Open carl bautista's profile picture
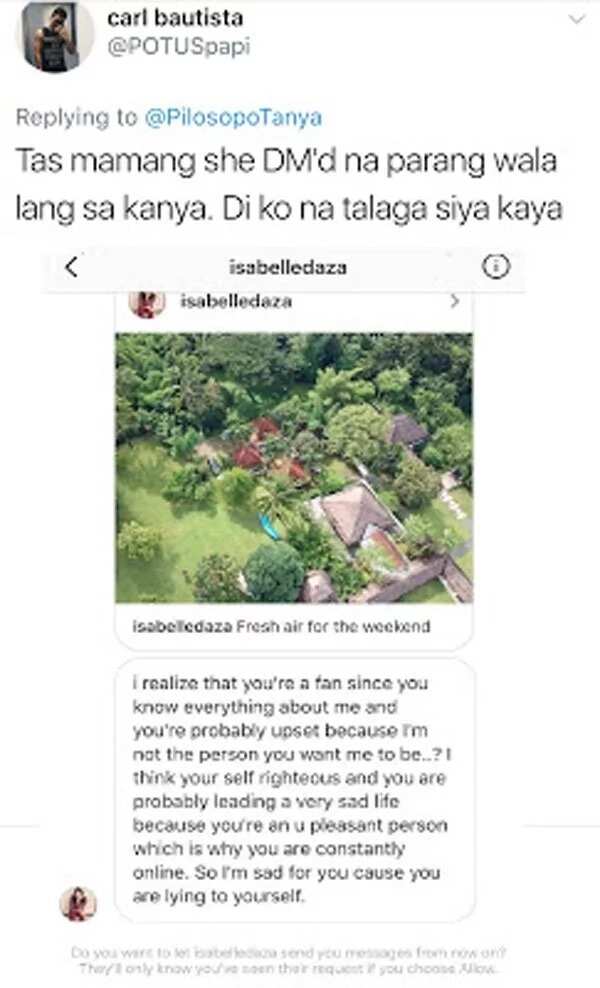 pos(55,35)
